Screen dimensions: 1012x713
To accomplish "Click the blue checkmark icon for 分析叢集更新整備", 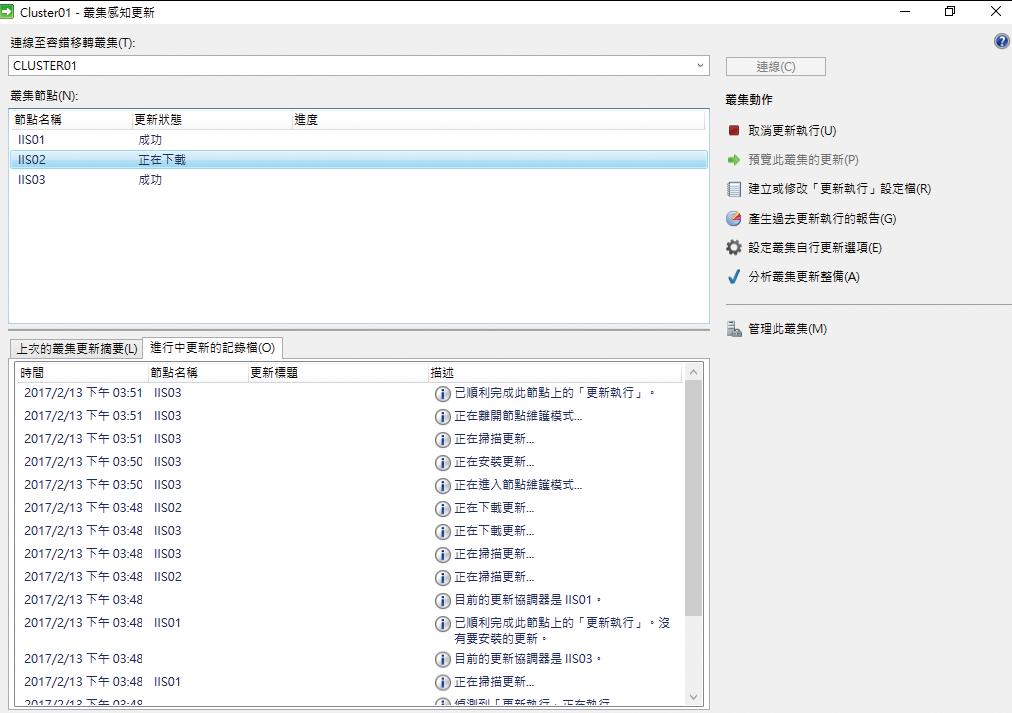I will click(734, 277).
